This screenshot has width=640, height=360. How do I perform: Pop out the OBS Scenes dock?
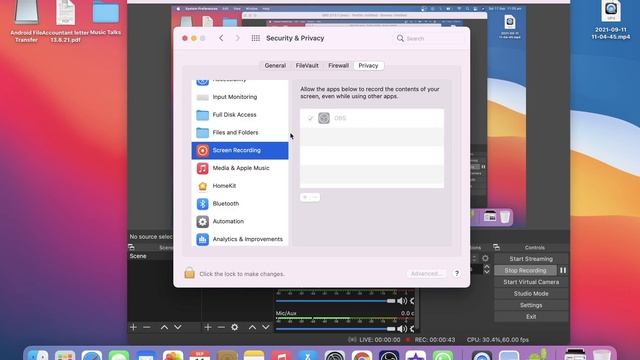pyautogui.click(x=131, y=247)
